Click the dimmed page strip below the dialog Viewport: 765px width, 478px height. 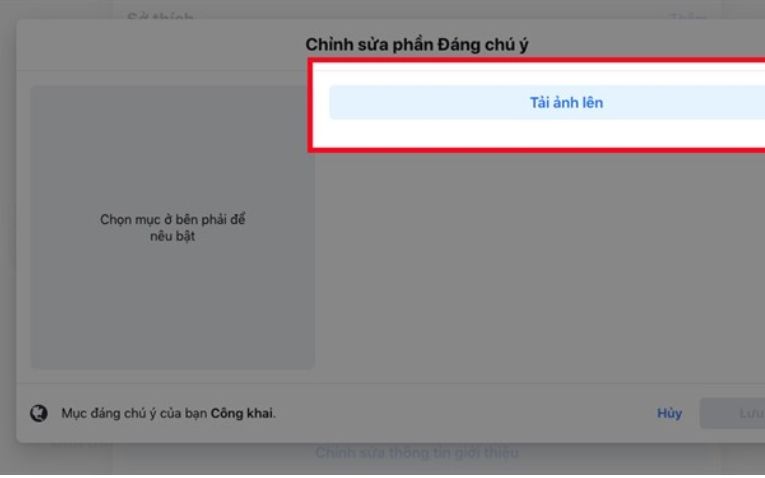[195, 459]
